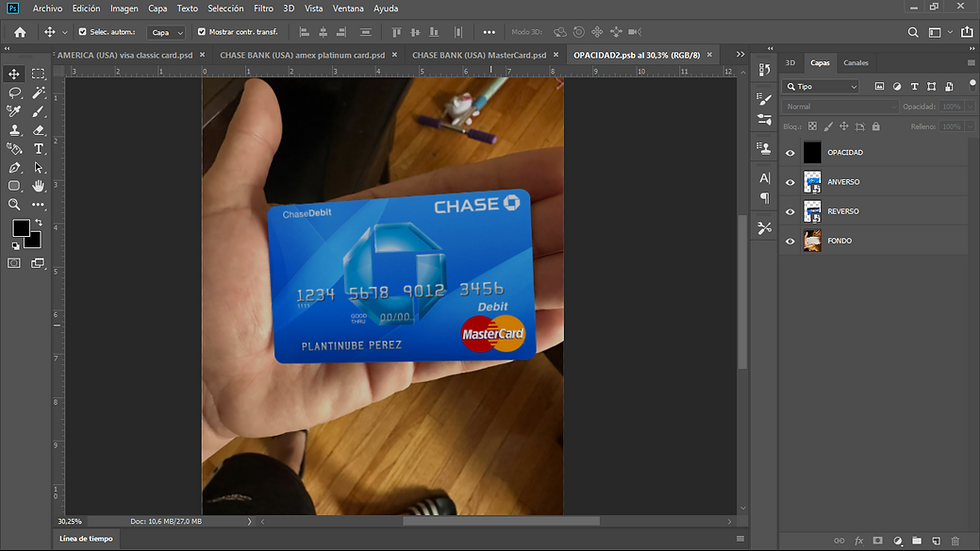The image size is (980, 551).
Task: Add layer style fx
Action: (x=859, y=540)
